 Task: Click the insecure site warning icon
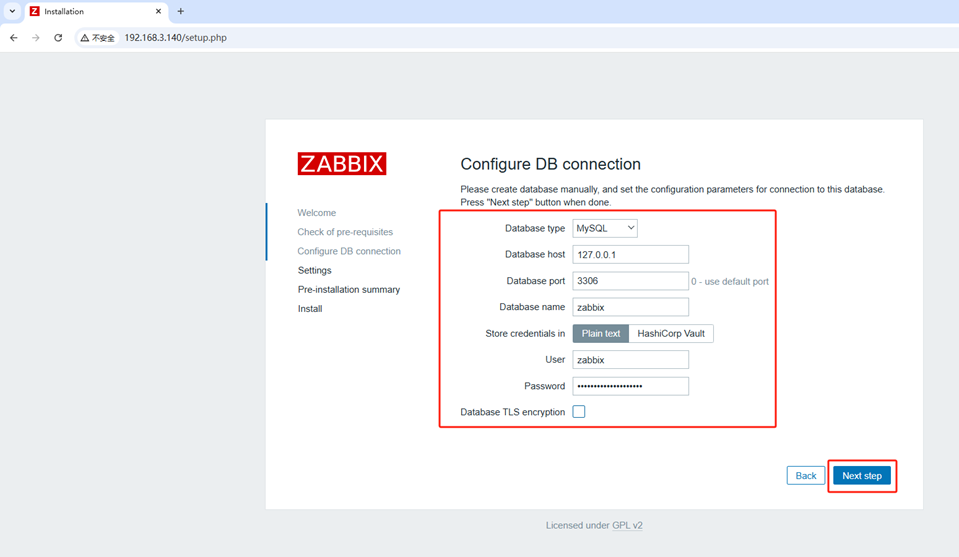(x=84, y=38)
